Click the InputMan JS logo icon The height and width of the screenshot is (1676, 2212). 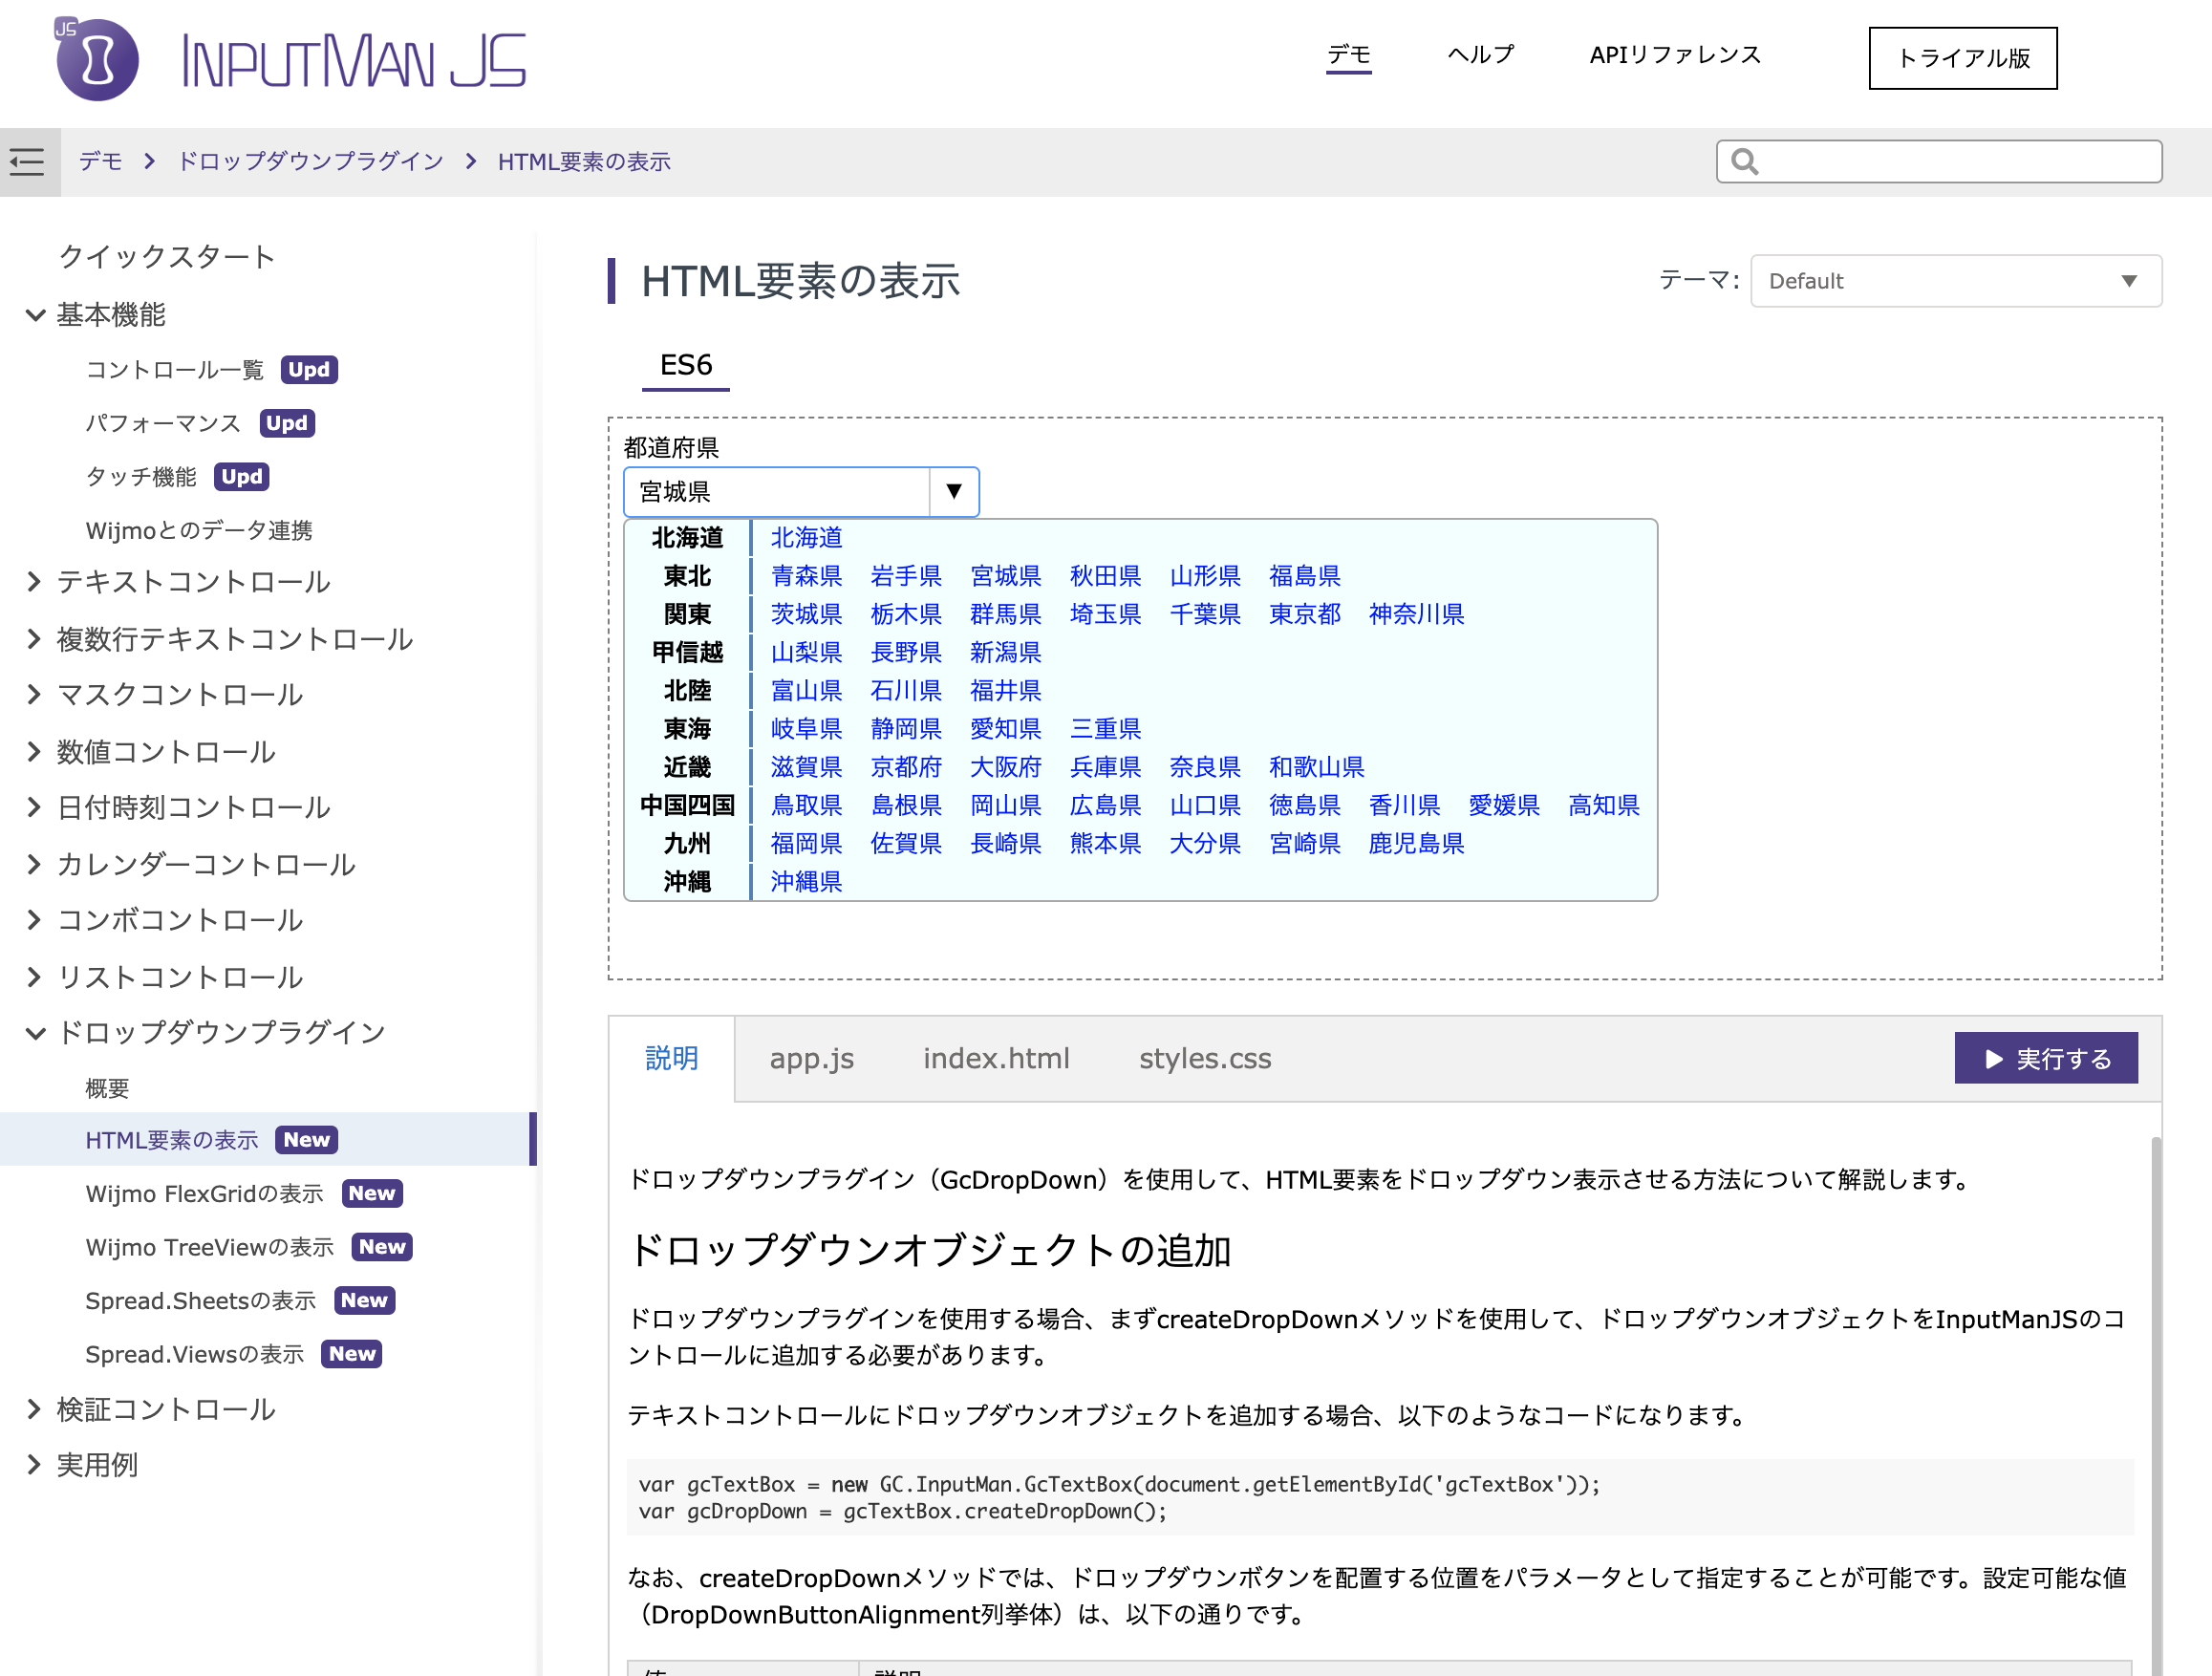pos(96,59)
